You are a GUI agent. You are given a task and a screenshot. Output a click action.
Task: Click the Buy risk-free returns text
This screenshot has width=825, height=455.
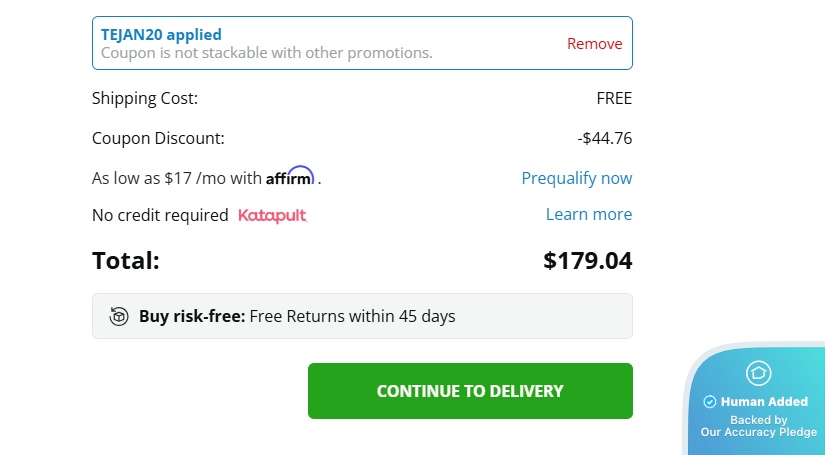point(297,316)
